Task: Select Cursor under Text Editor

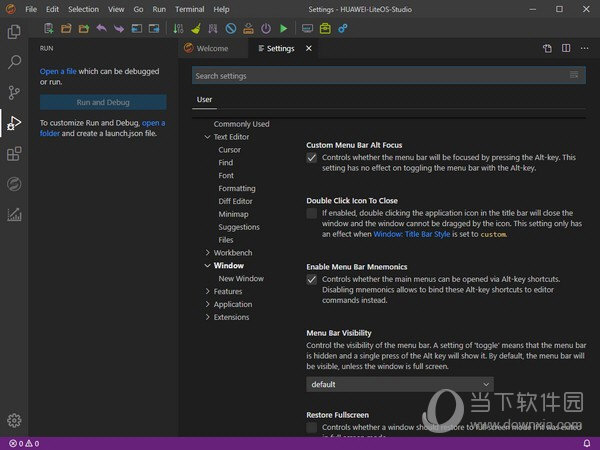Action: tap(230, 150)
